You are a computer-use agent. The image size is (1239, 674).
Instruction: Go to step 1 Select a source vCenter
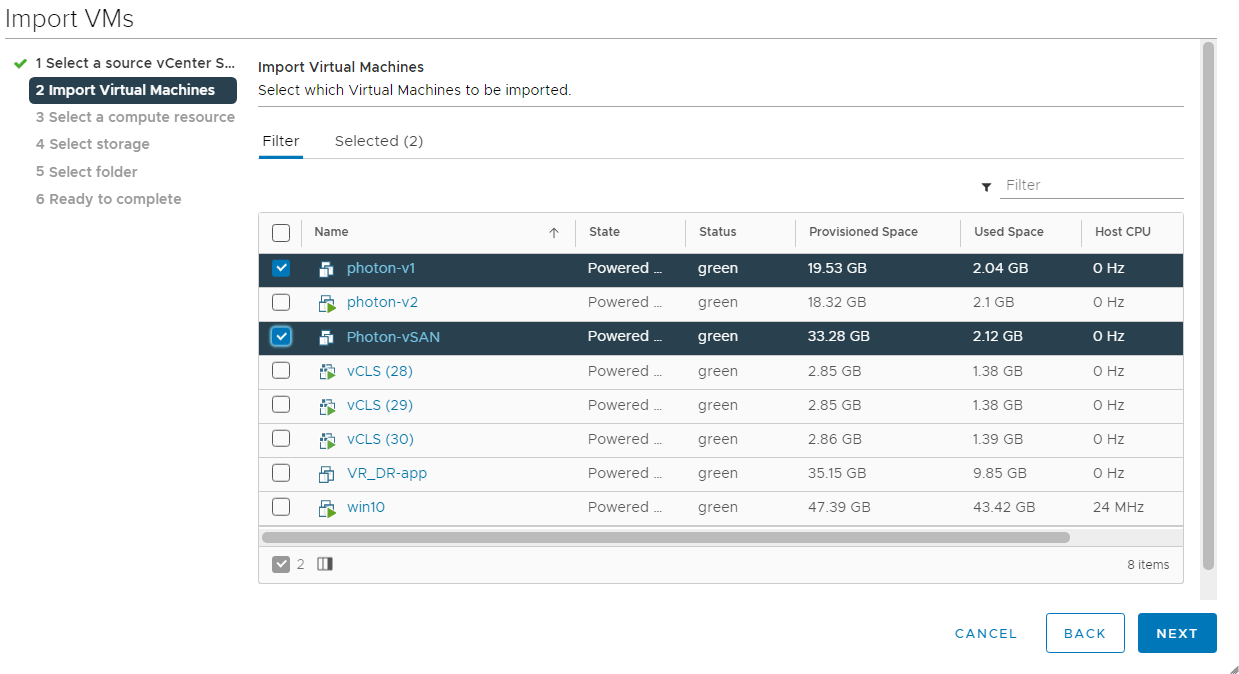coord(134,63)
